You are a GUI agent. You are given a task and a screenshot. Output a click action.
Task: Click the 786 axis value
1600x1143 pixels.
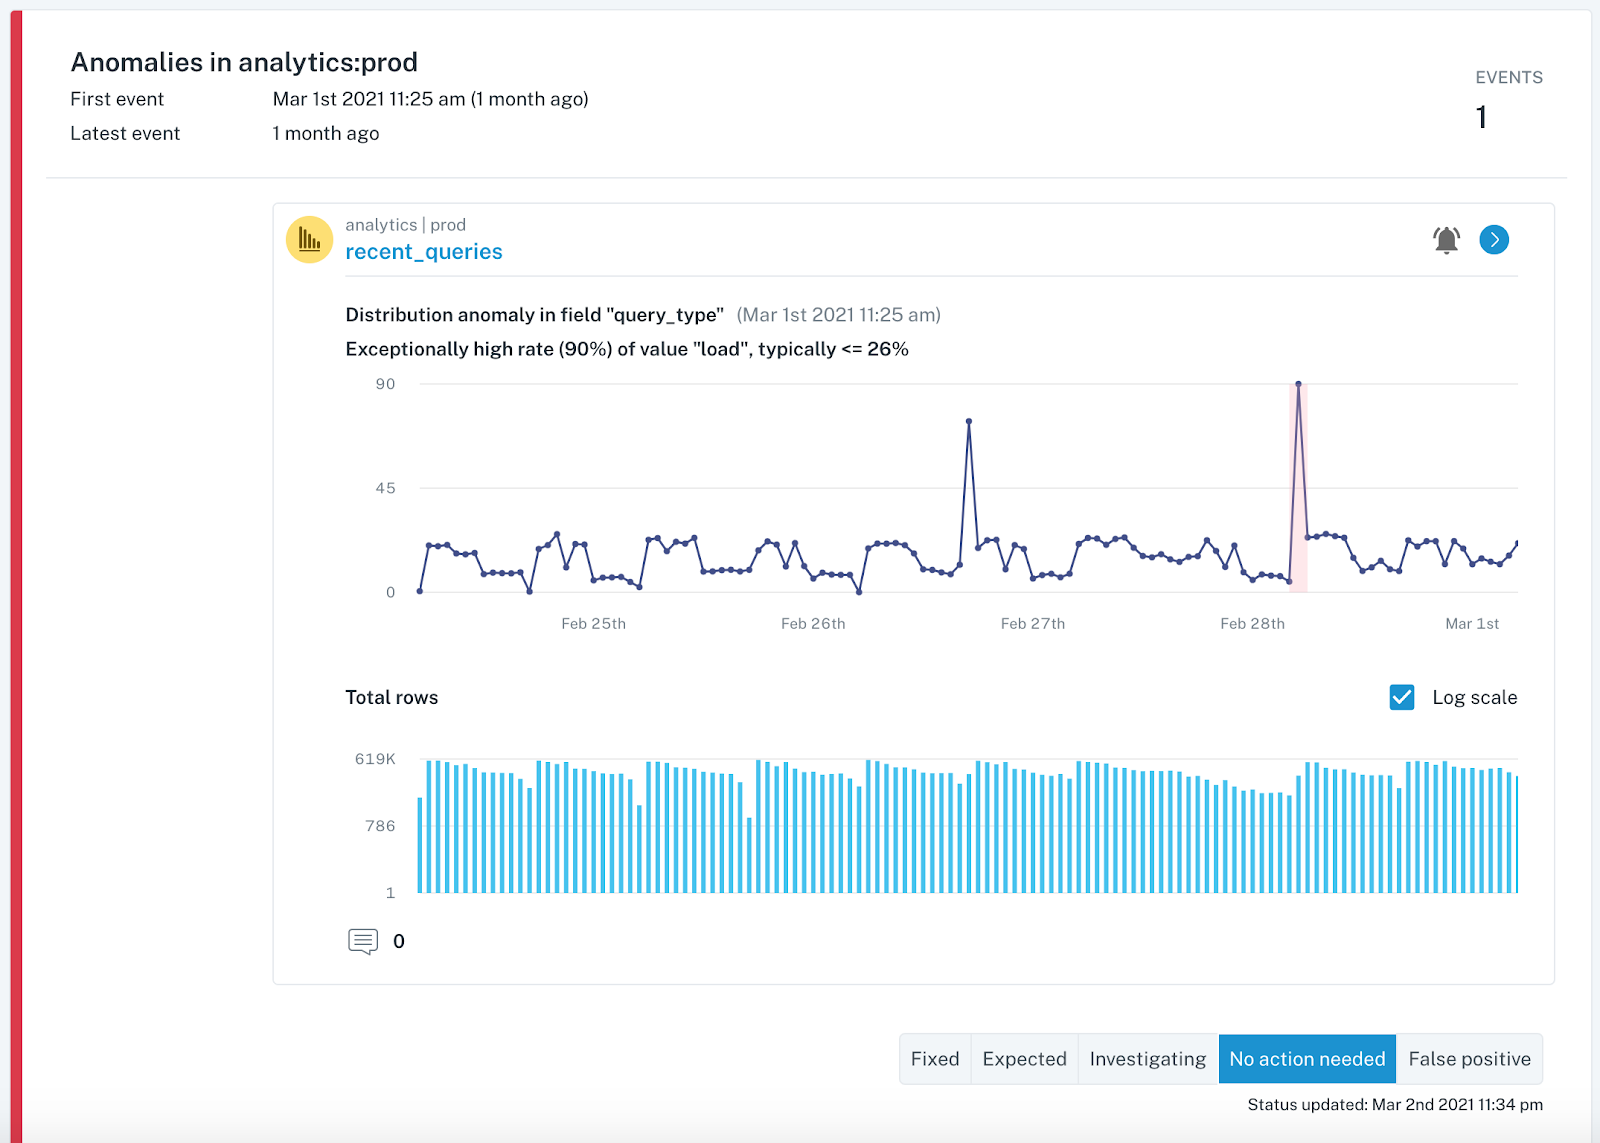[x=380, y=826]
